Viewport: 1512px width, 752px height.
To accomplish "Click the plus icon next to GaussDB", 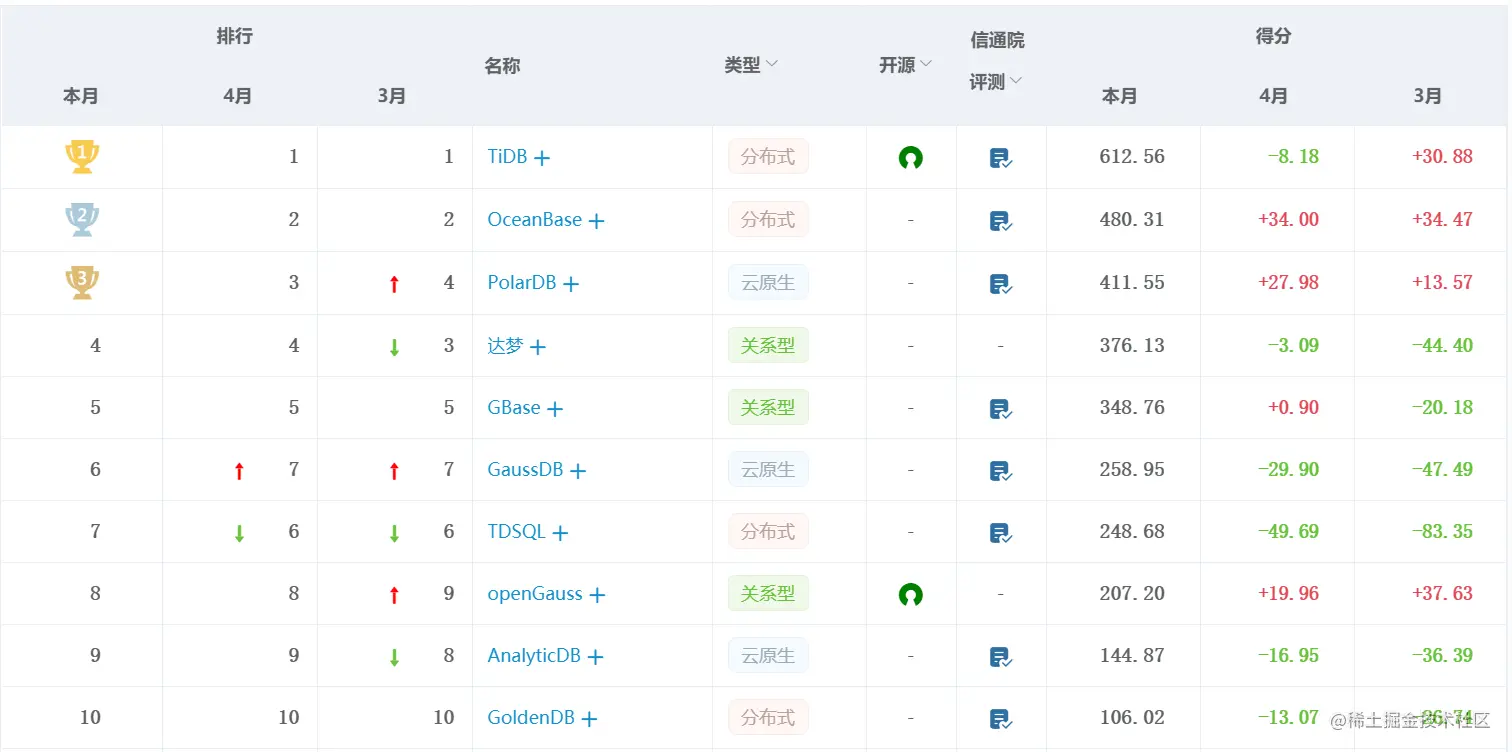I will click(578, 471).
